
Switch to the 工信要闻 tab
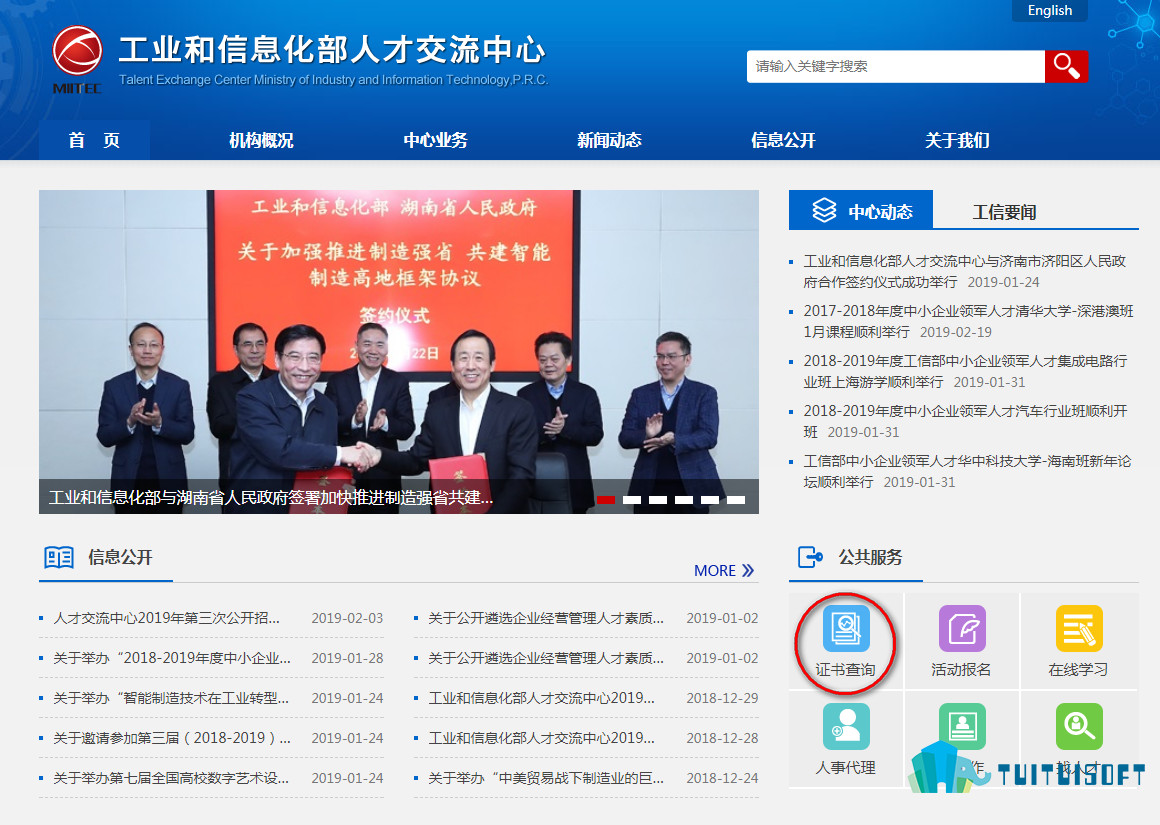(1004, 212)
